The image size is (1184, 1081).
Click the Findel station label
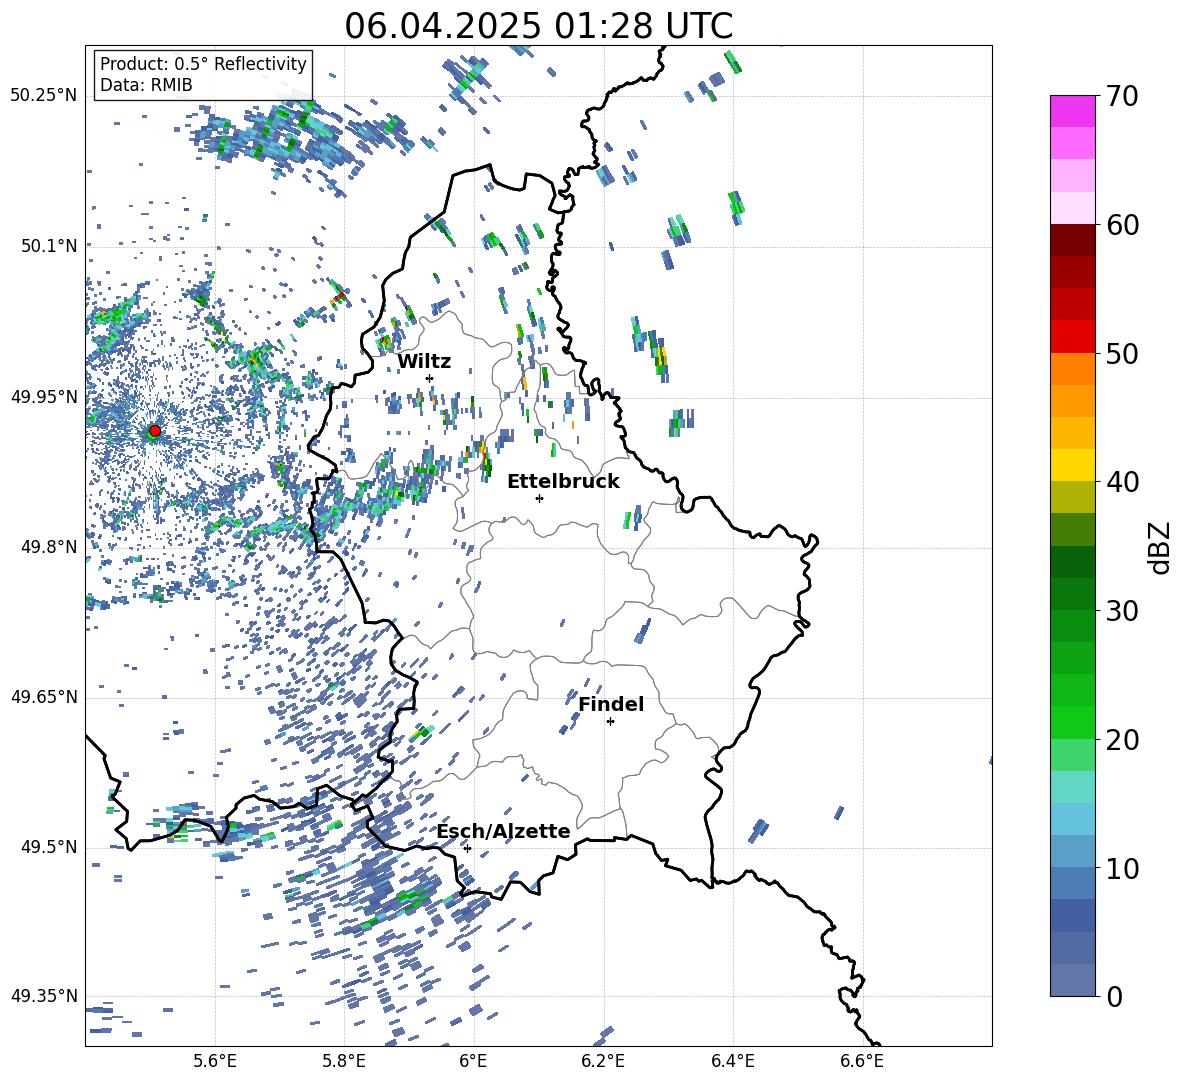611,704
